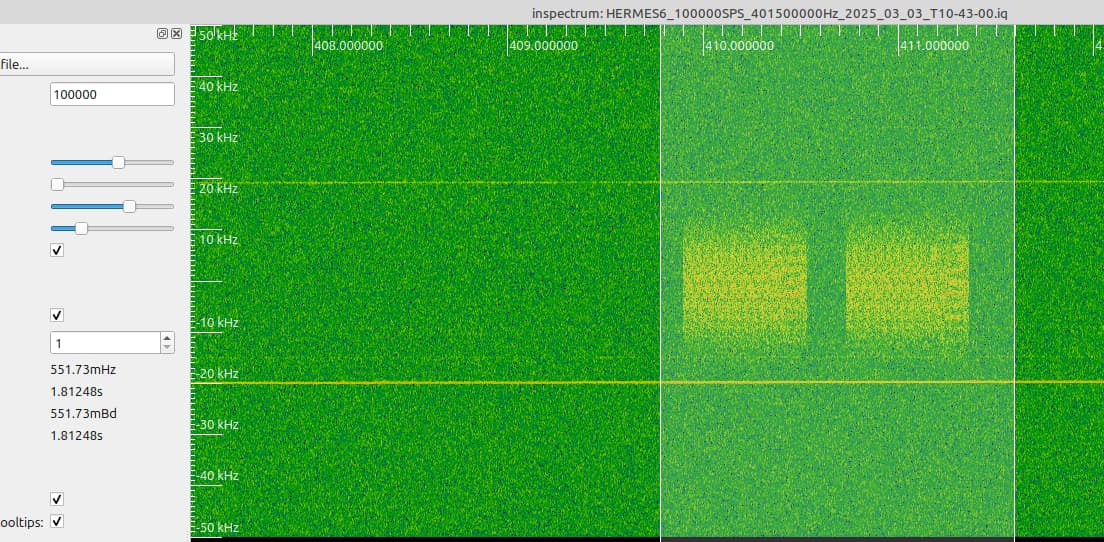Decrease the symbols spinbox value

pyautogui.click(x=167, y=348)
